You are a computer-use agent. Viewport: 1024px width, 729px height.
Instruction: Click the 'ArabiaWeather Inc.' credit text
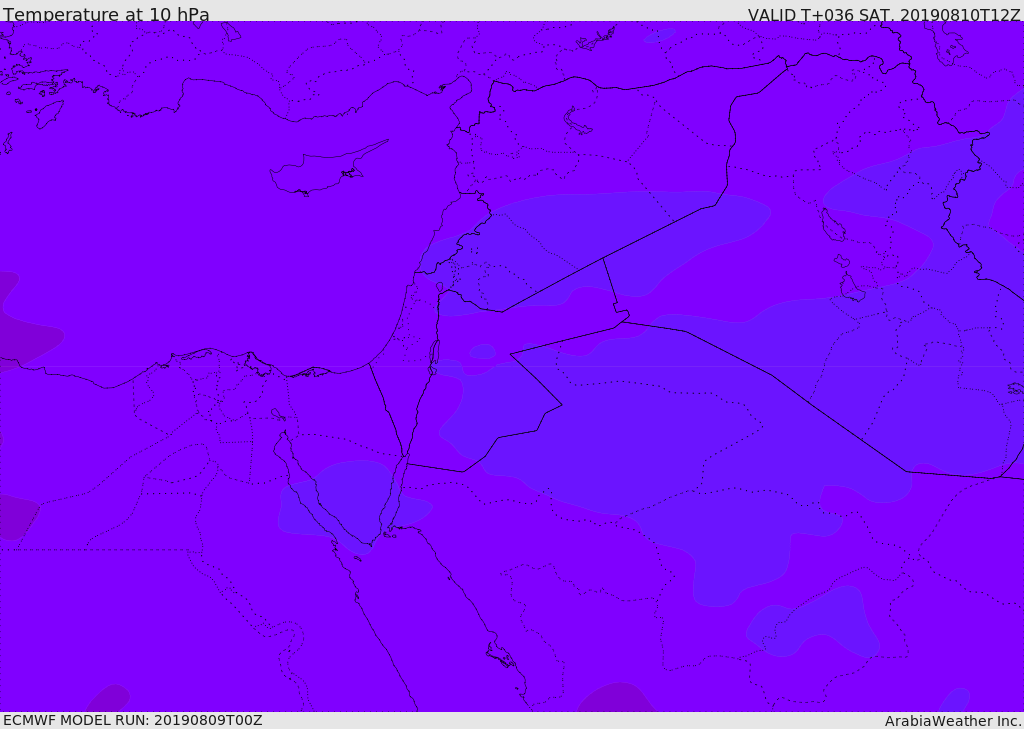[953, 721]
